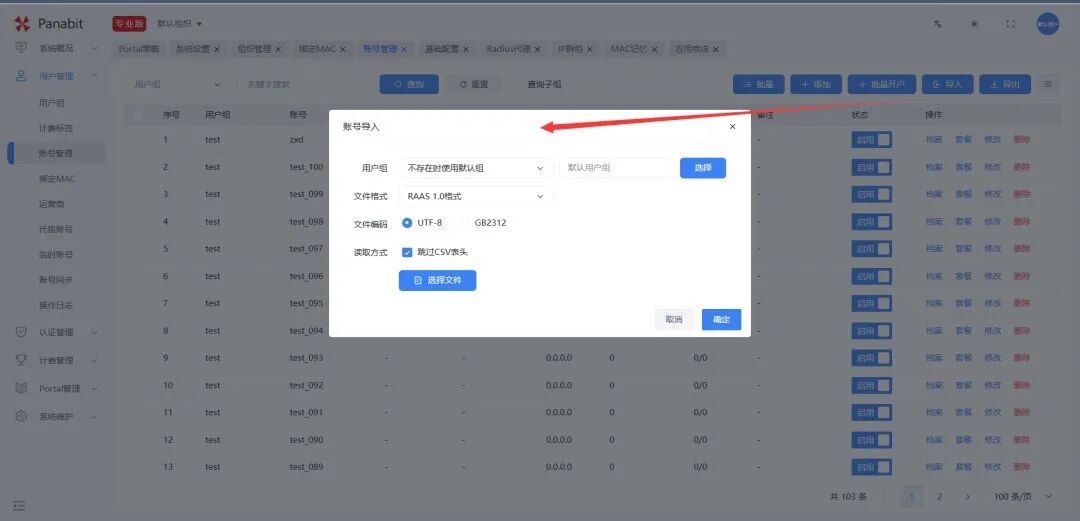Select GB2312 file encoding radio
This screenshot has width=1080, height=521.
pos(464,223)
